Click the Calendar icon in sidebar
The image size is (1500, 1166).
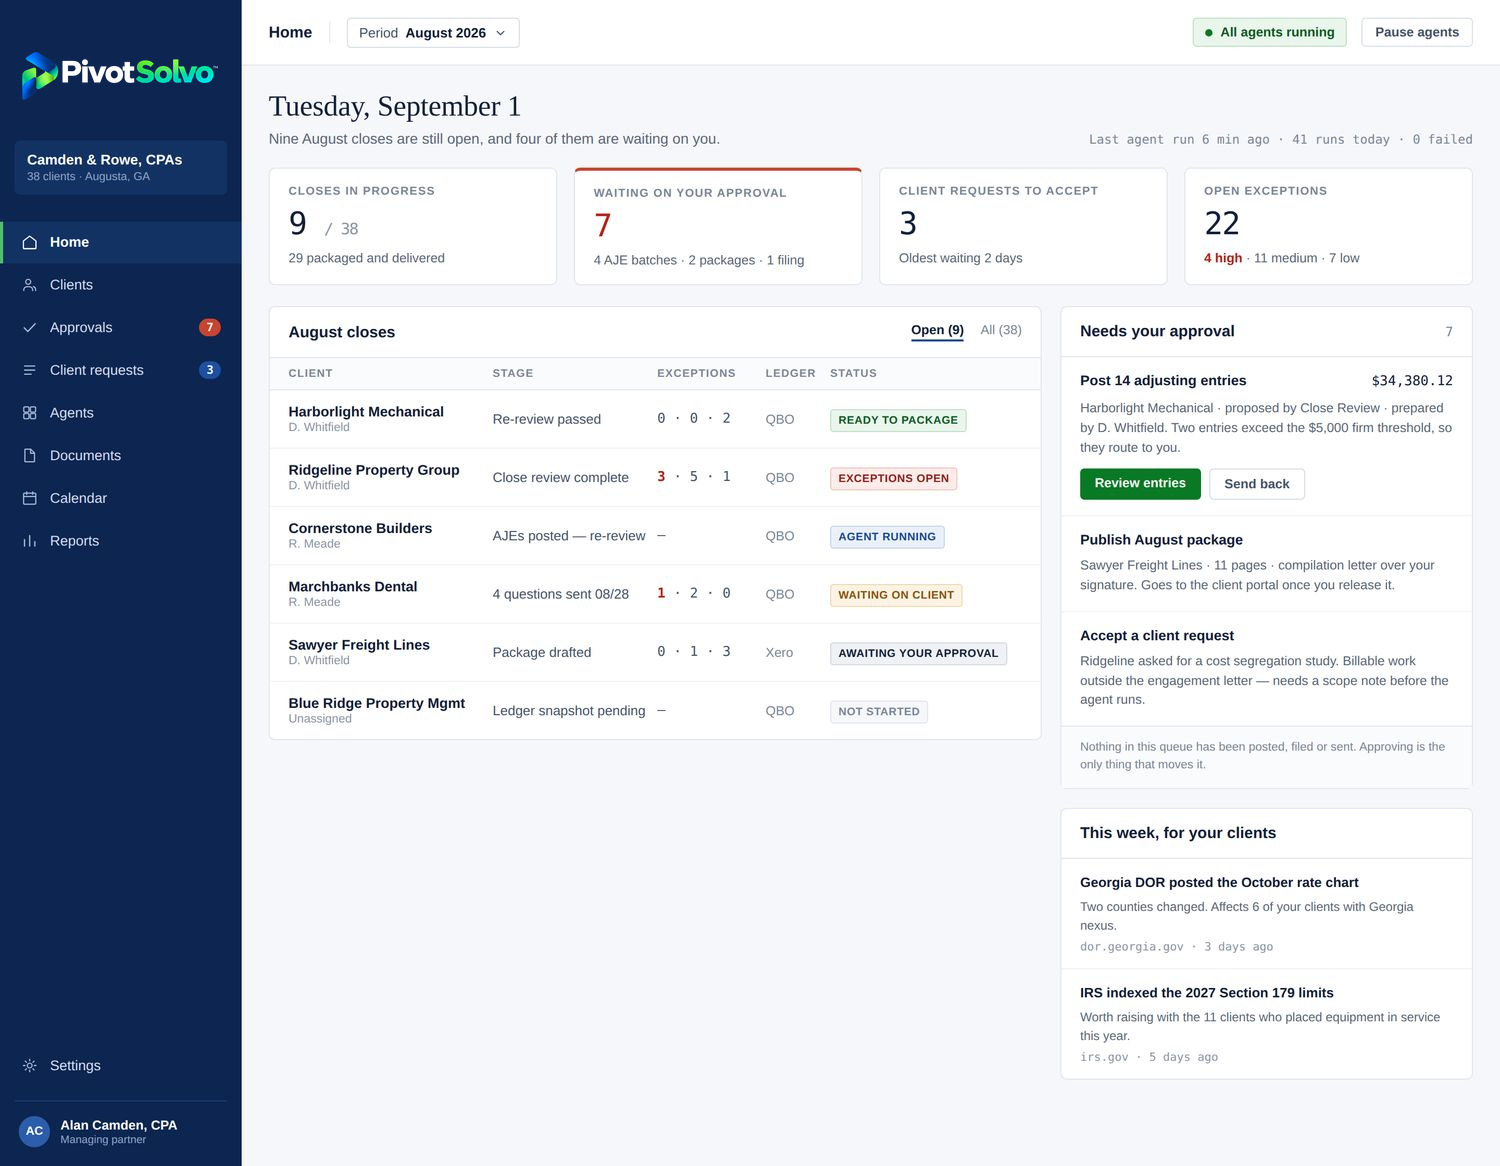tap(30, 498)
